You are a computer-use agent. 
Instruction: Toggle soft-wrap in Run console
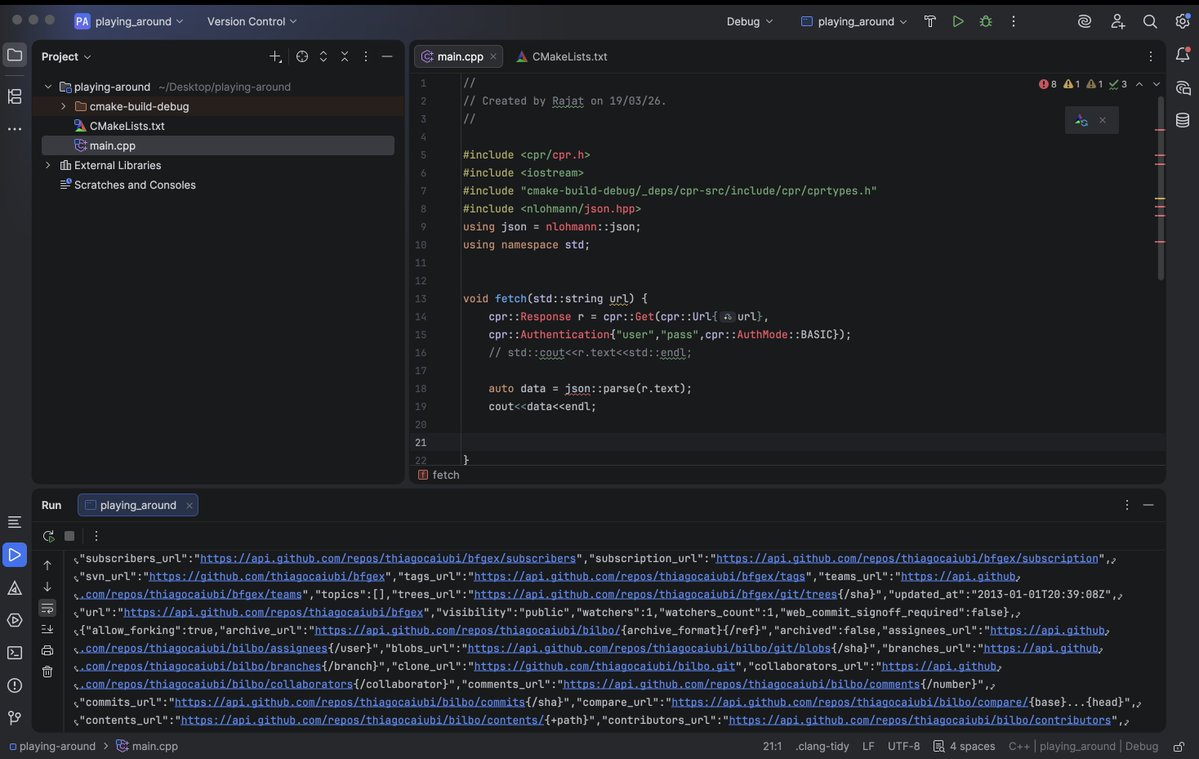(x=47, y=608)
